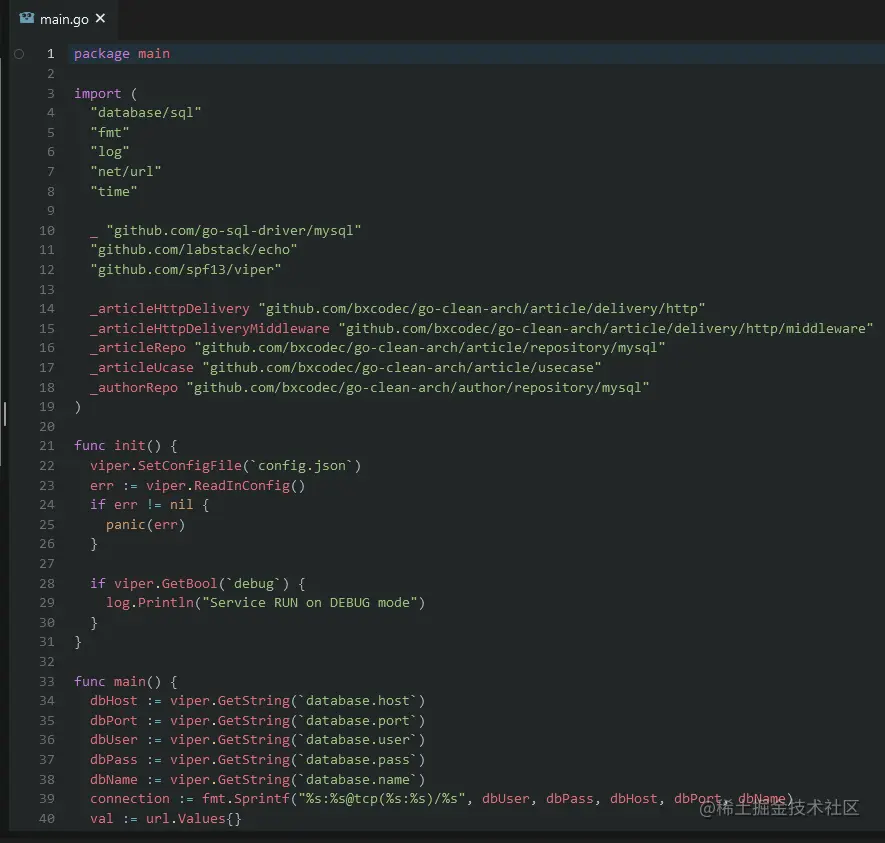Click "if err != nil" on line 24
The height and width of the screenshot is (843, 885).
click(142, 504)
